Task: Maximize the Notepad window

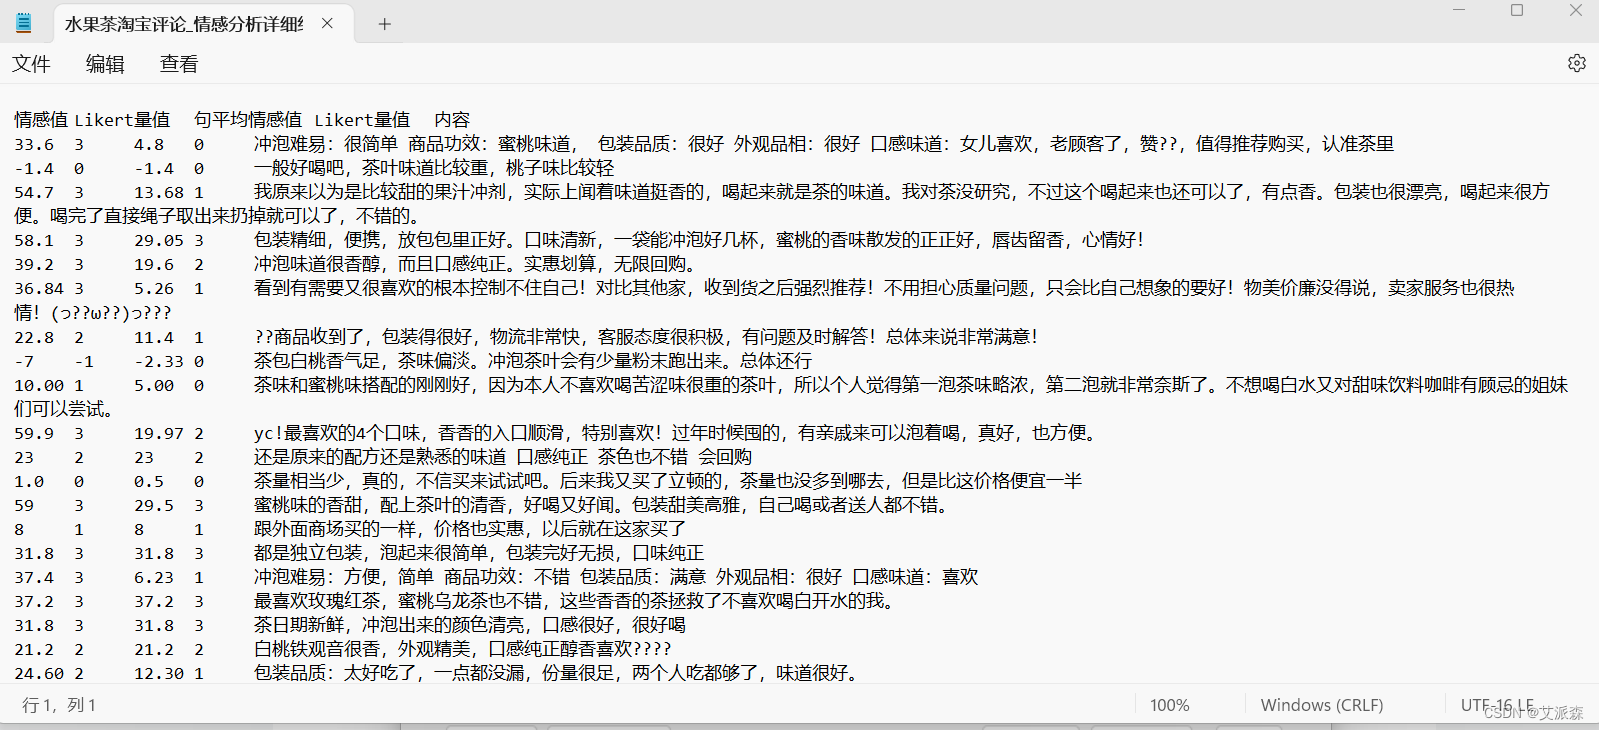Action: 1517,10
